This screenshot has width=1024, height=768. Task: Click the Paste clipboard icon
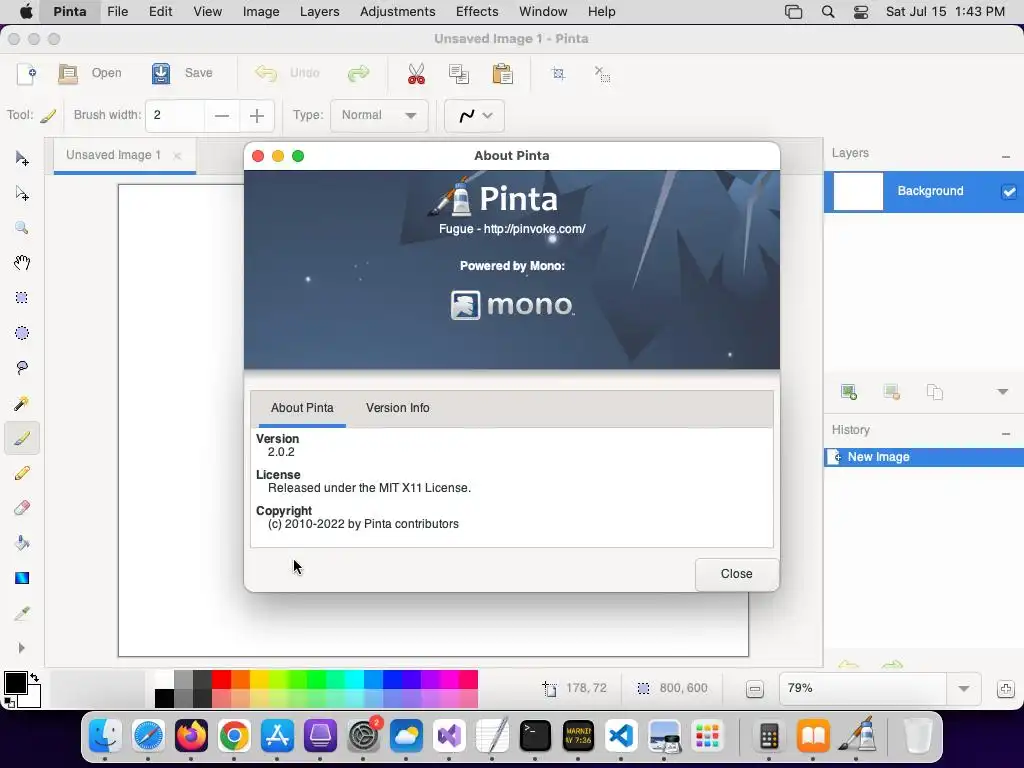click(502, 74)
